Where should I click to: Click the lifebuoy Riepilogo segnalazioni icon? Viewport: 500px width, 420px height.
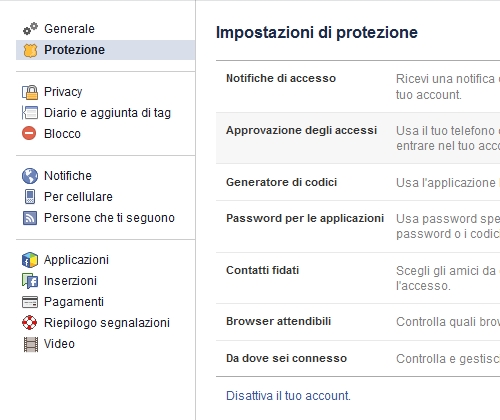[x=30, y=323]
